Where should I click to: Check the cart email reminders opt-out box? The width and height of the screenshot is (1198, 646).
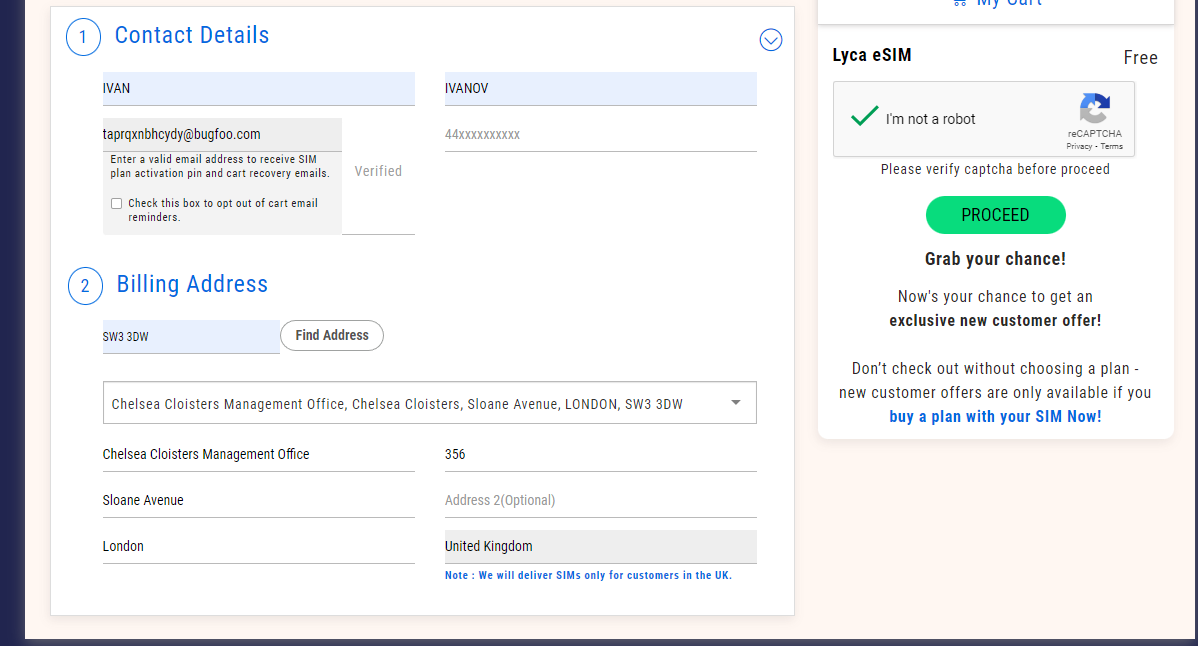[x=117, y=204]
